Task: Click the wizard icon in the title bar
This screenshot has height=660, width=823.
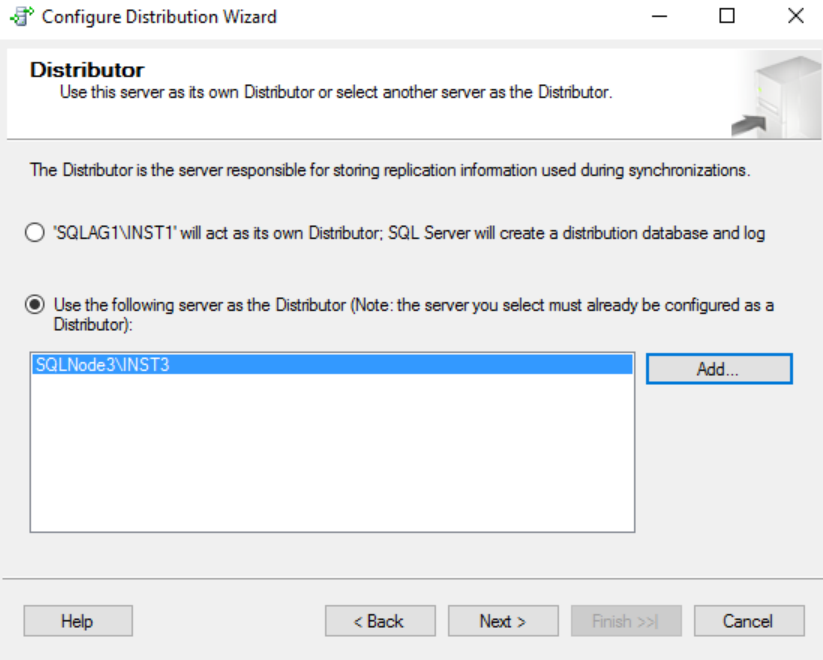Action: tap(21, 16)
